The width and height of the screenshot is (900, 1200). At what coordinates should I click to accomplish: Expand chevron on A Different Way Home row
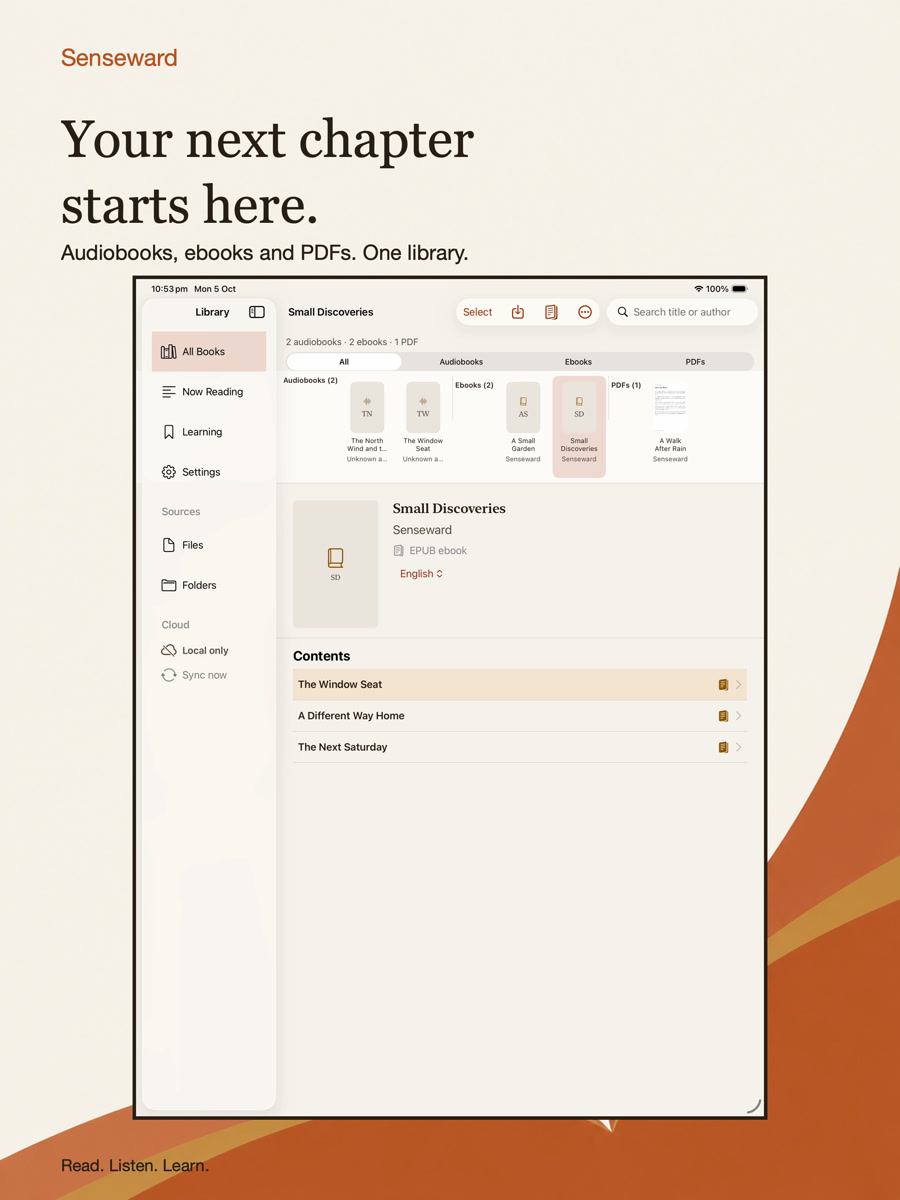coord(739,716)
